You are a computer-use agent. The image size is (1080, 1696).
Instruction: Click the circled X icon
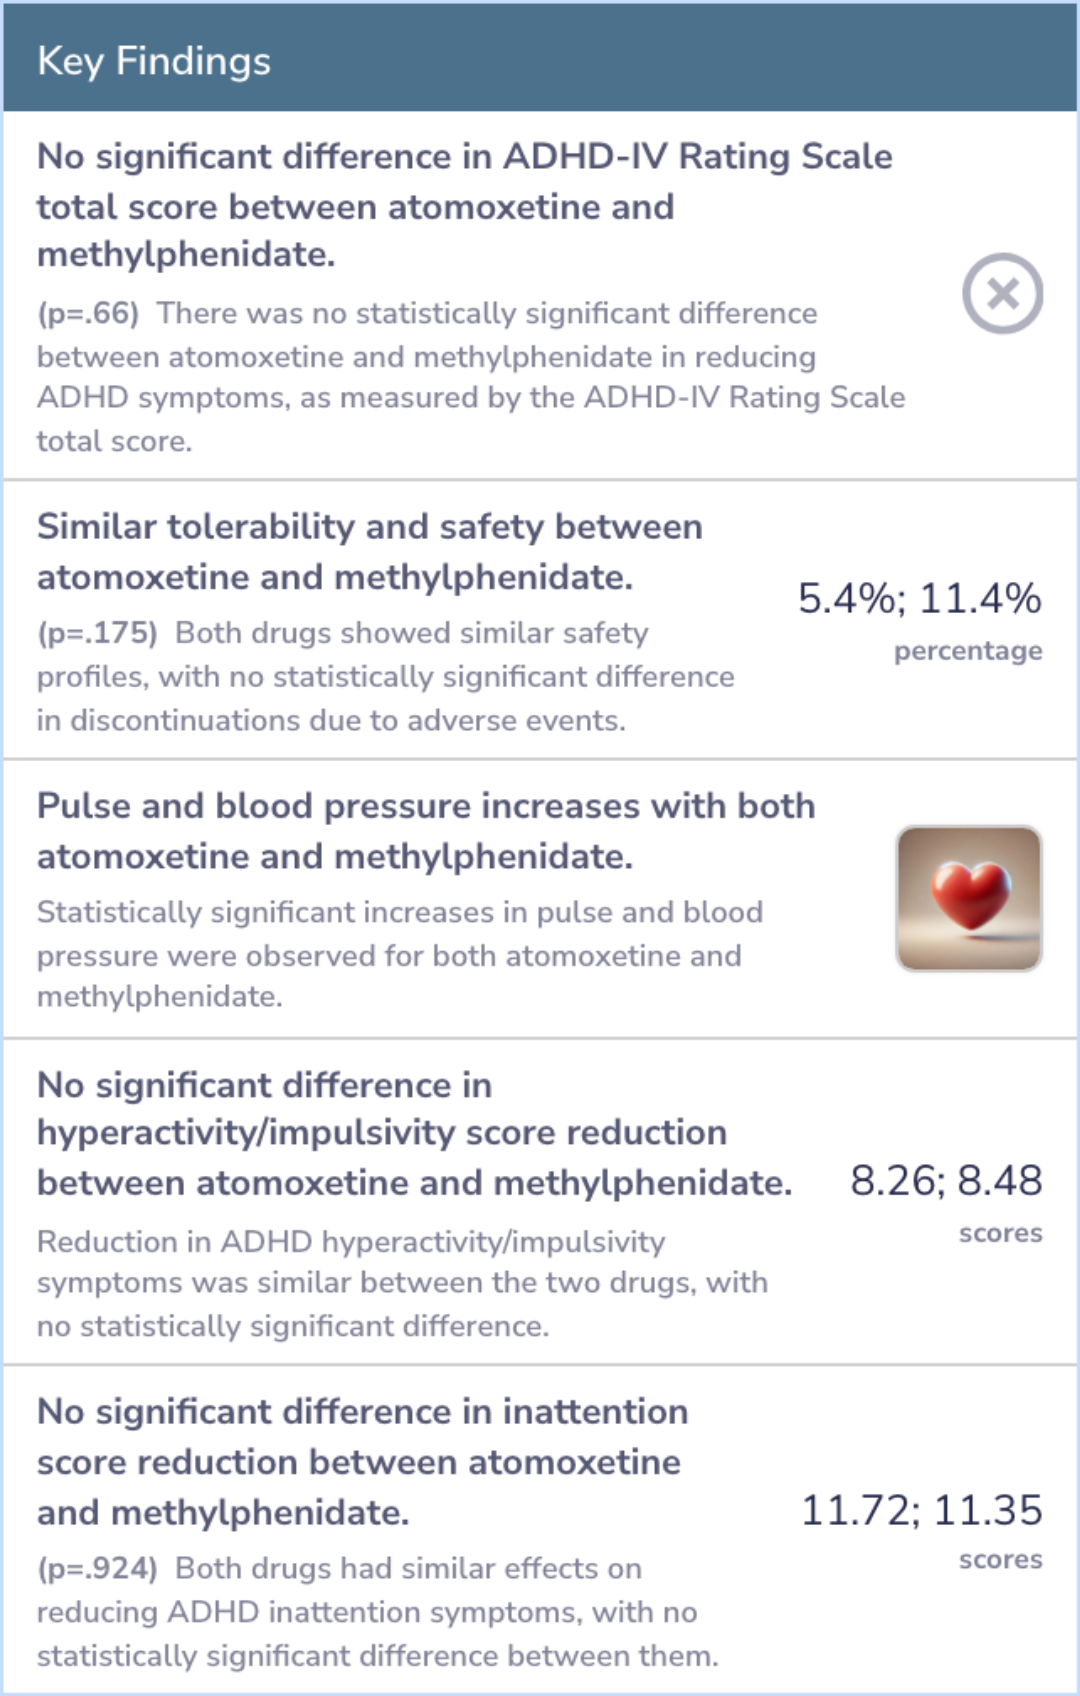click(x=1002, y=294)
